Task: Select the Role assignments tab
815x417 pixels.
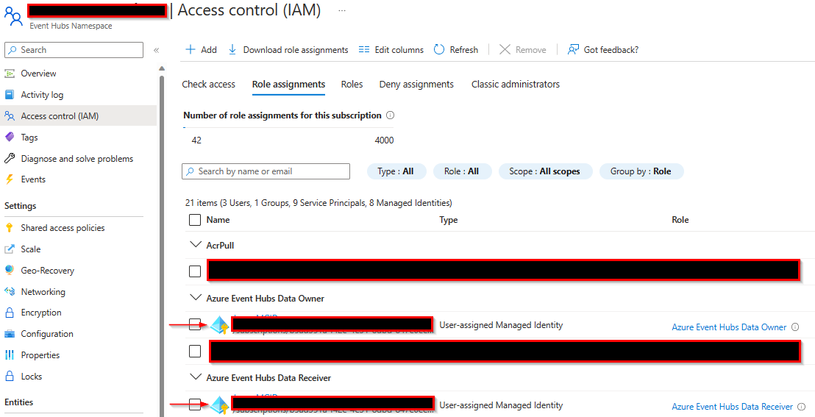Action: 288,84
